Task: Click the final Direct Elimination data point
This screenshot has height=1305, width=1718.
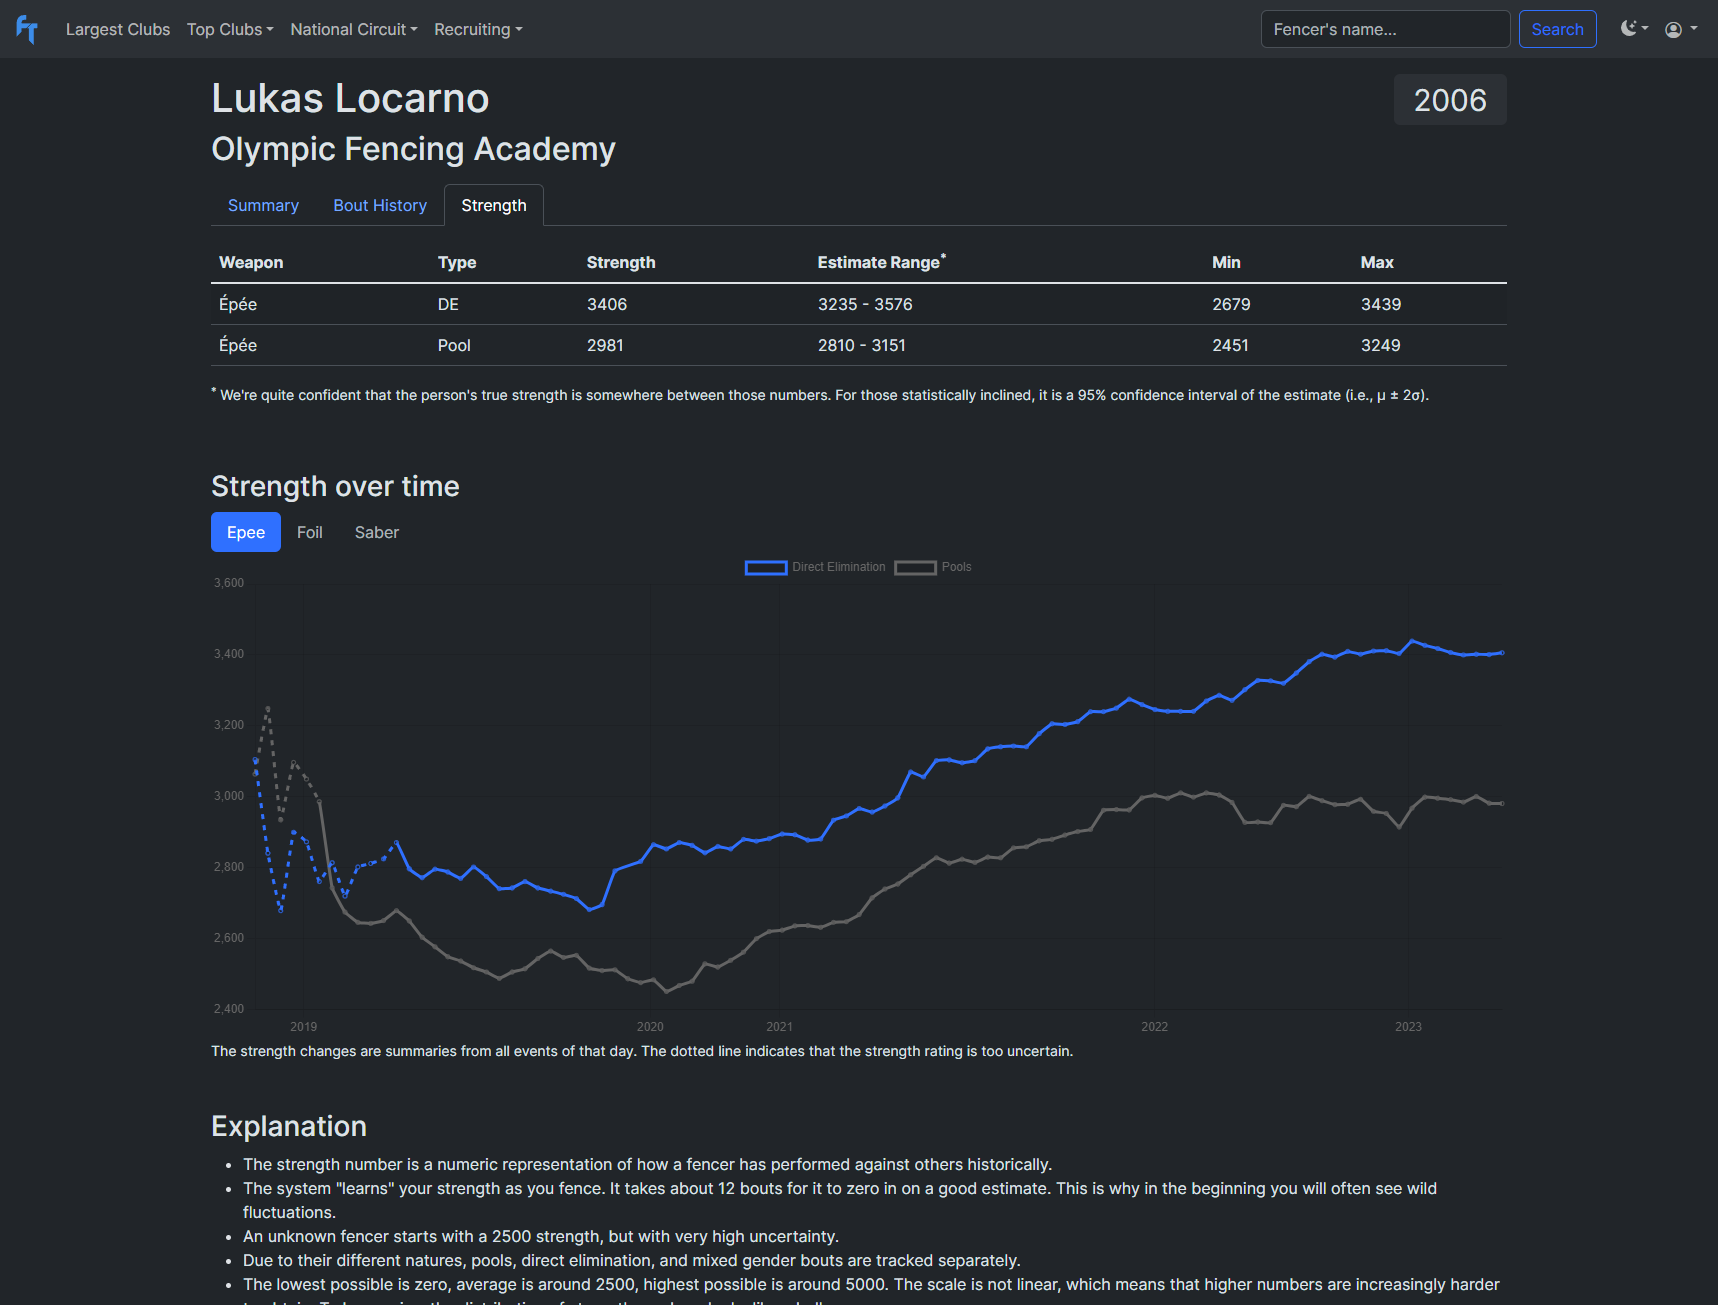Action: tap(1501, 653)
